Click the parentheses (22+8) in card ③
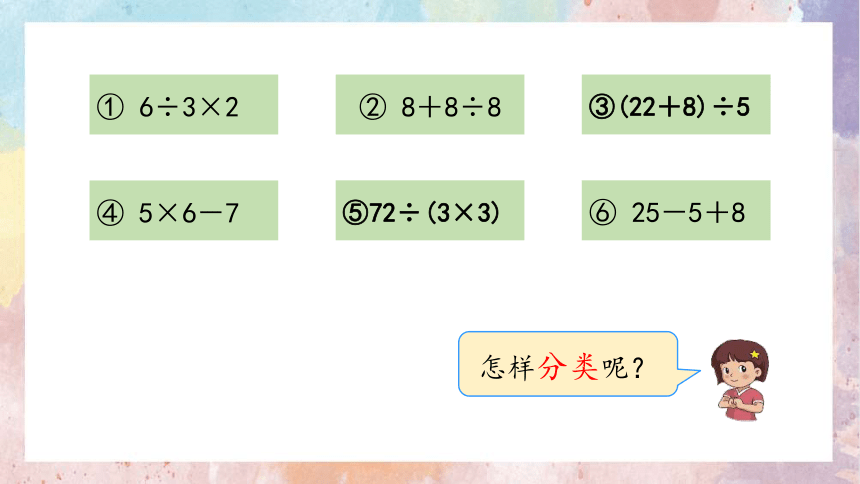 [x=662, y=107]
